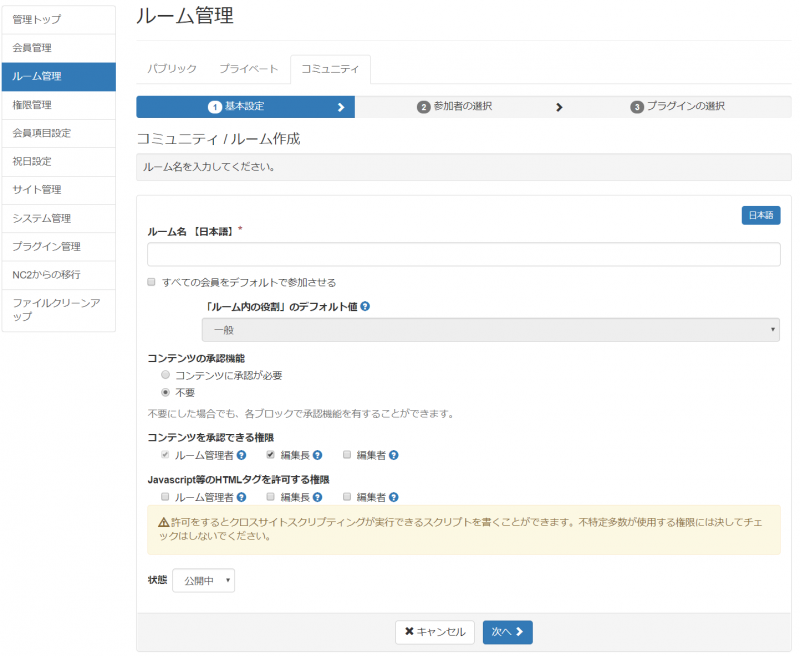Click help icon next to 編集者 in approval permissions

[394, 455]
